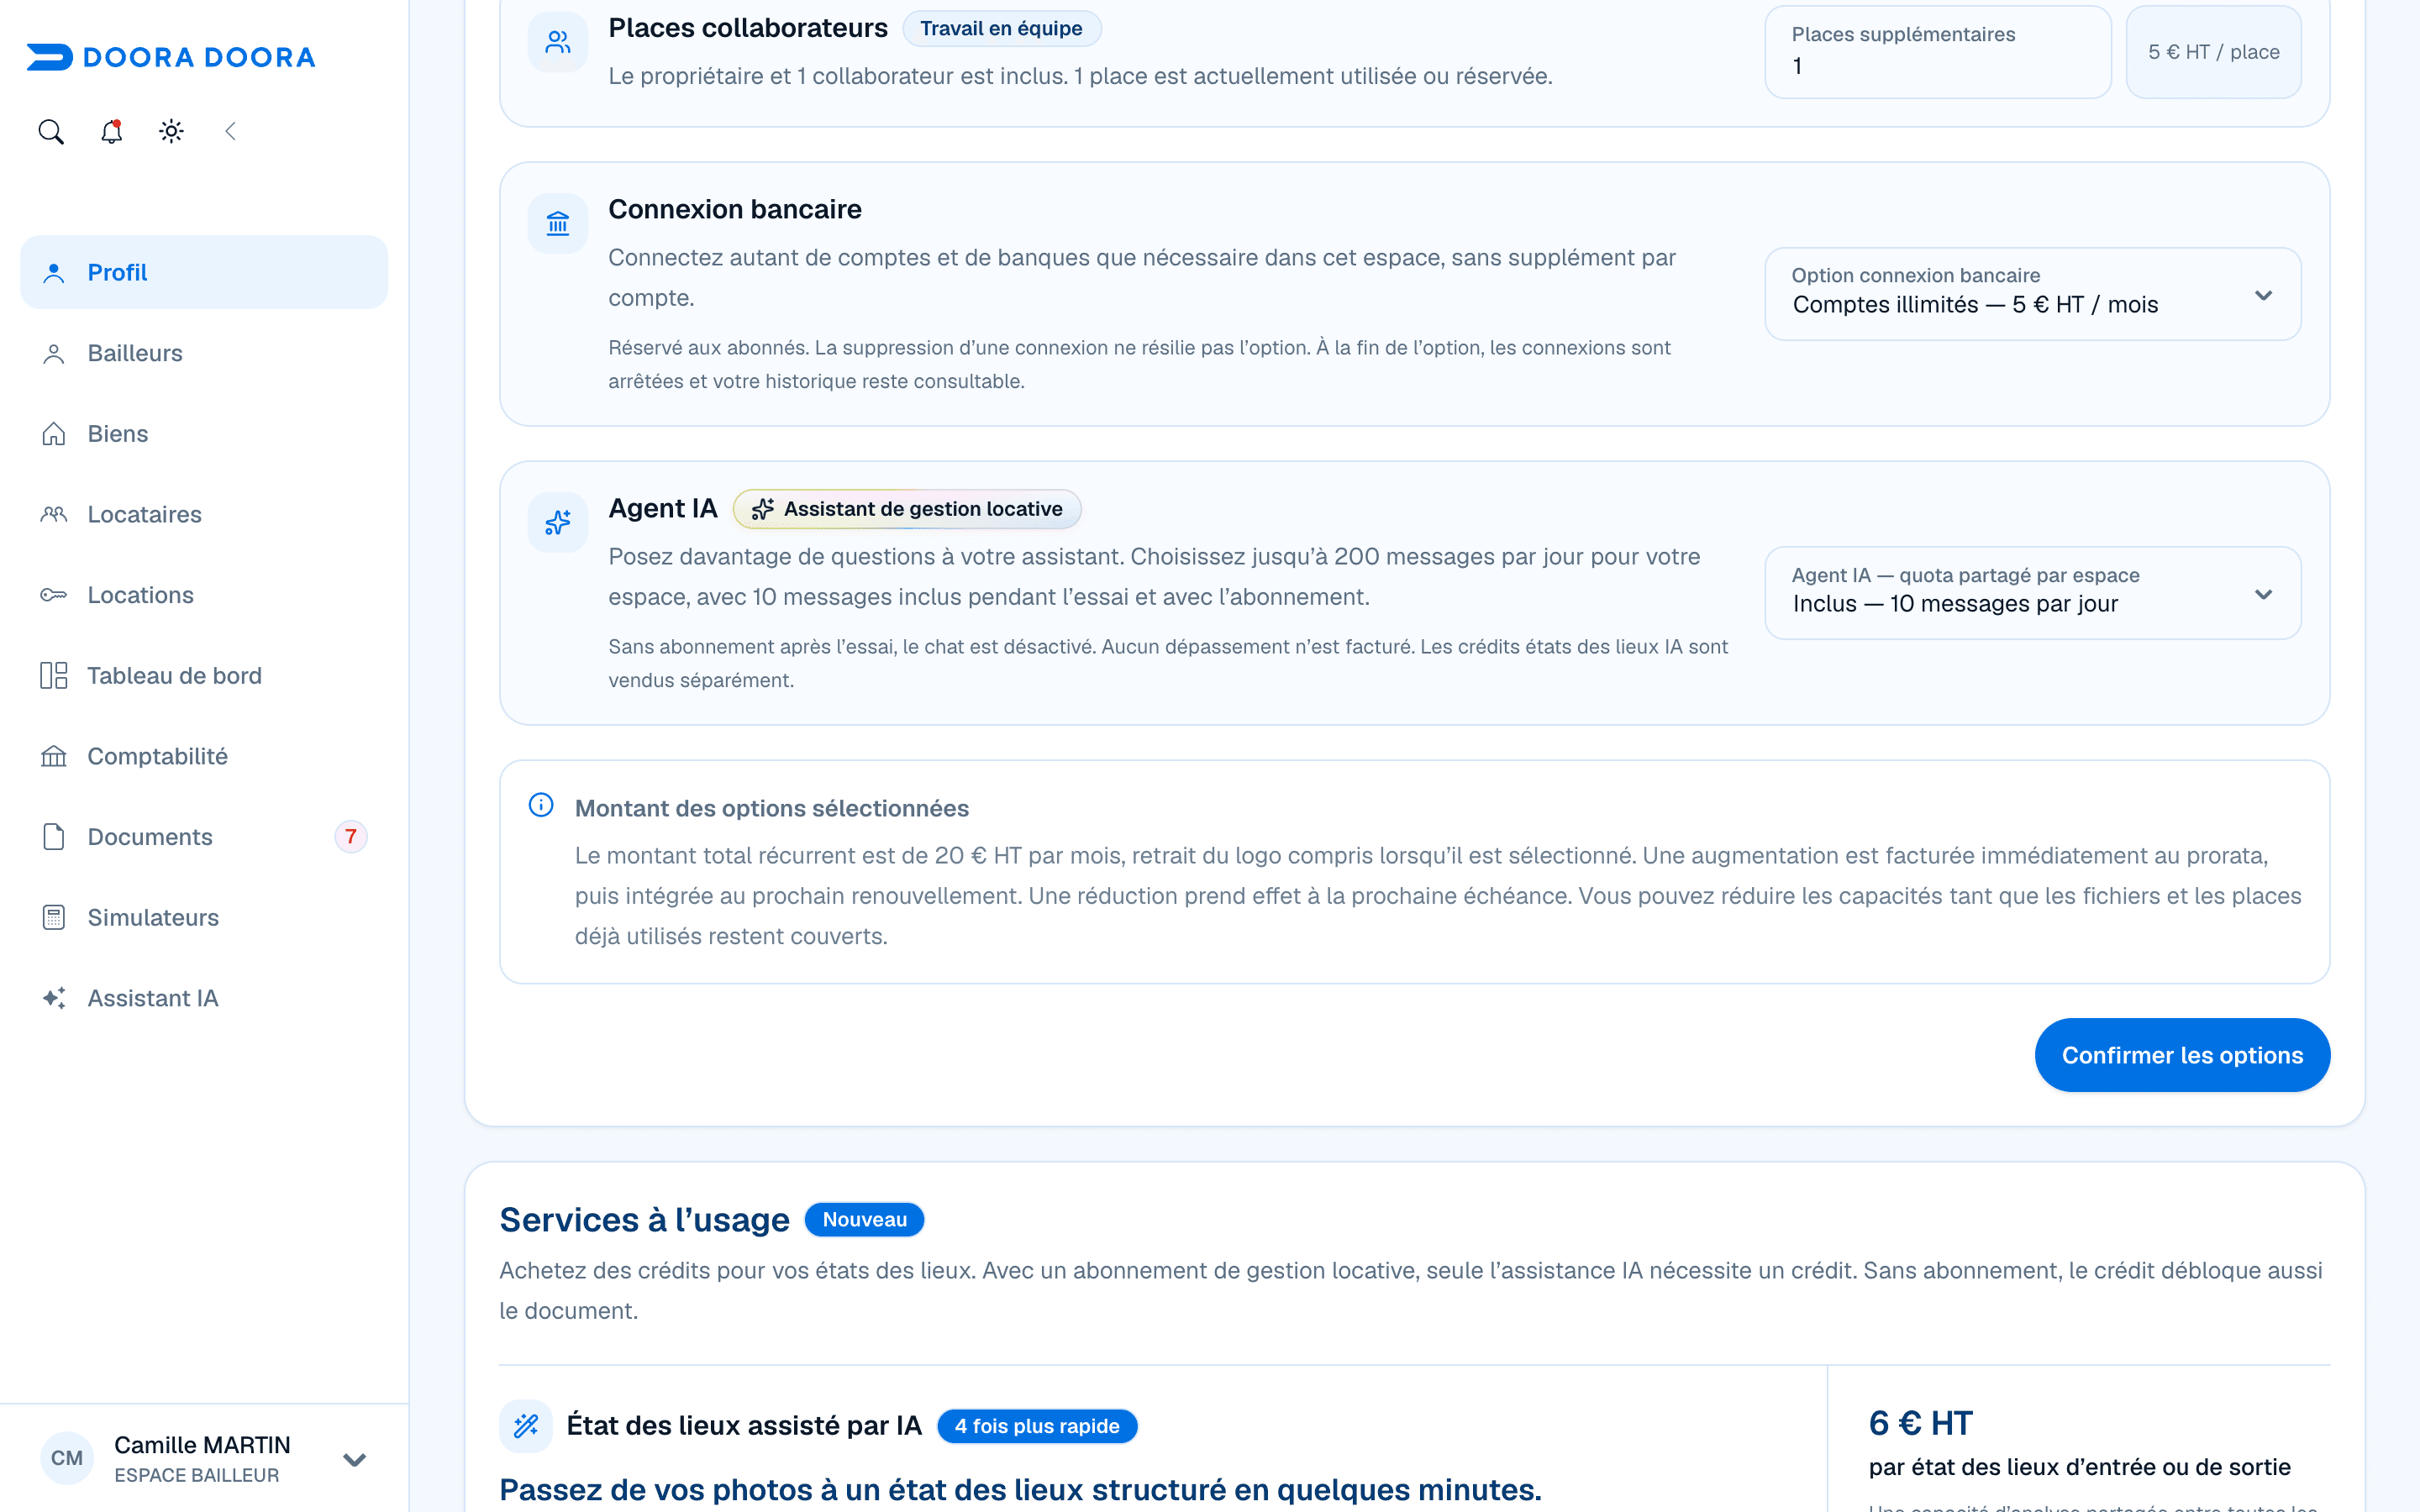Click Montant des options sélectionnées heading
Screen dimensions: 2420x1512
pyautogui.click(x=772, y=808)
